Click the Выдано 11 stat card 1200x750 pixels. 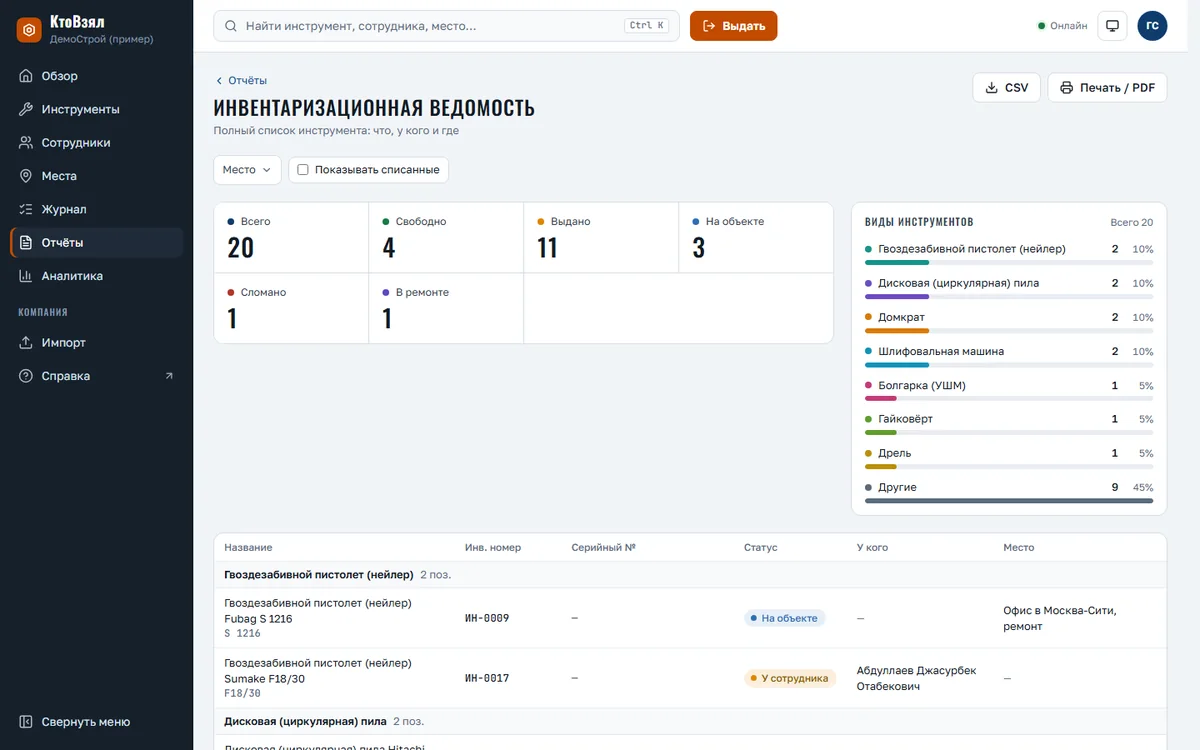pos(601,238)
